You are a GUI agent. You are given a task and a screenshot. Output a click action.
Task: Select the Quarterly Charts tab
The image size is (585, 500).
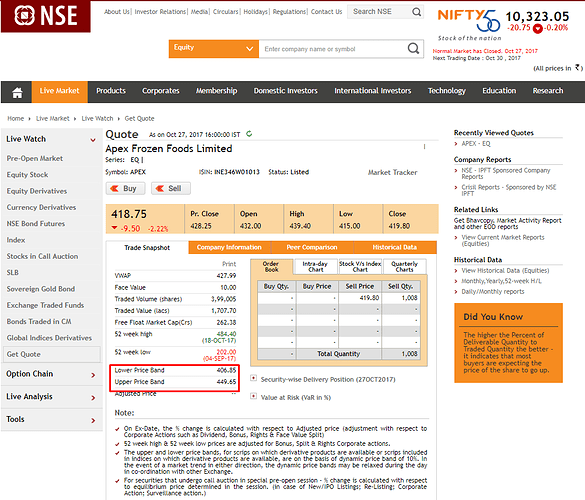(x=404, y=266)
